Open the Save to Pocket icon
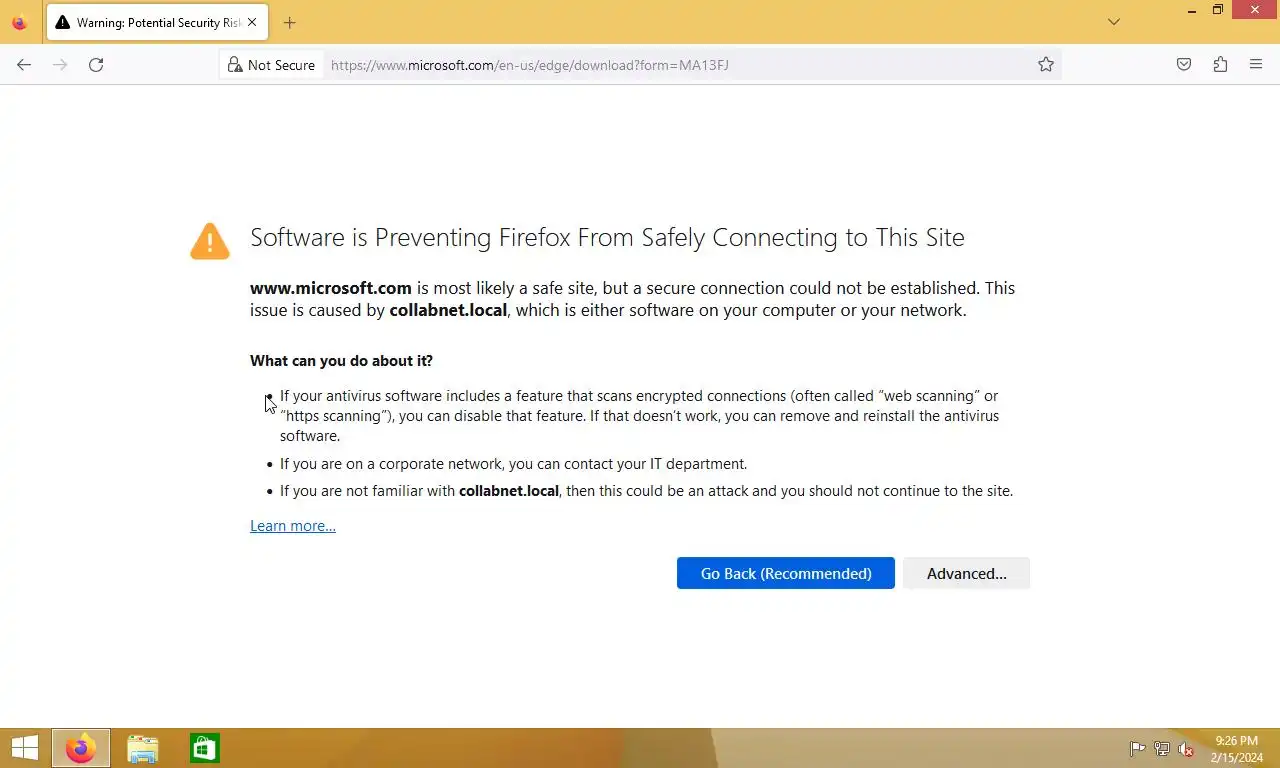The image size is (1280, 768). [1184, 65]
